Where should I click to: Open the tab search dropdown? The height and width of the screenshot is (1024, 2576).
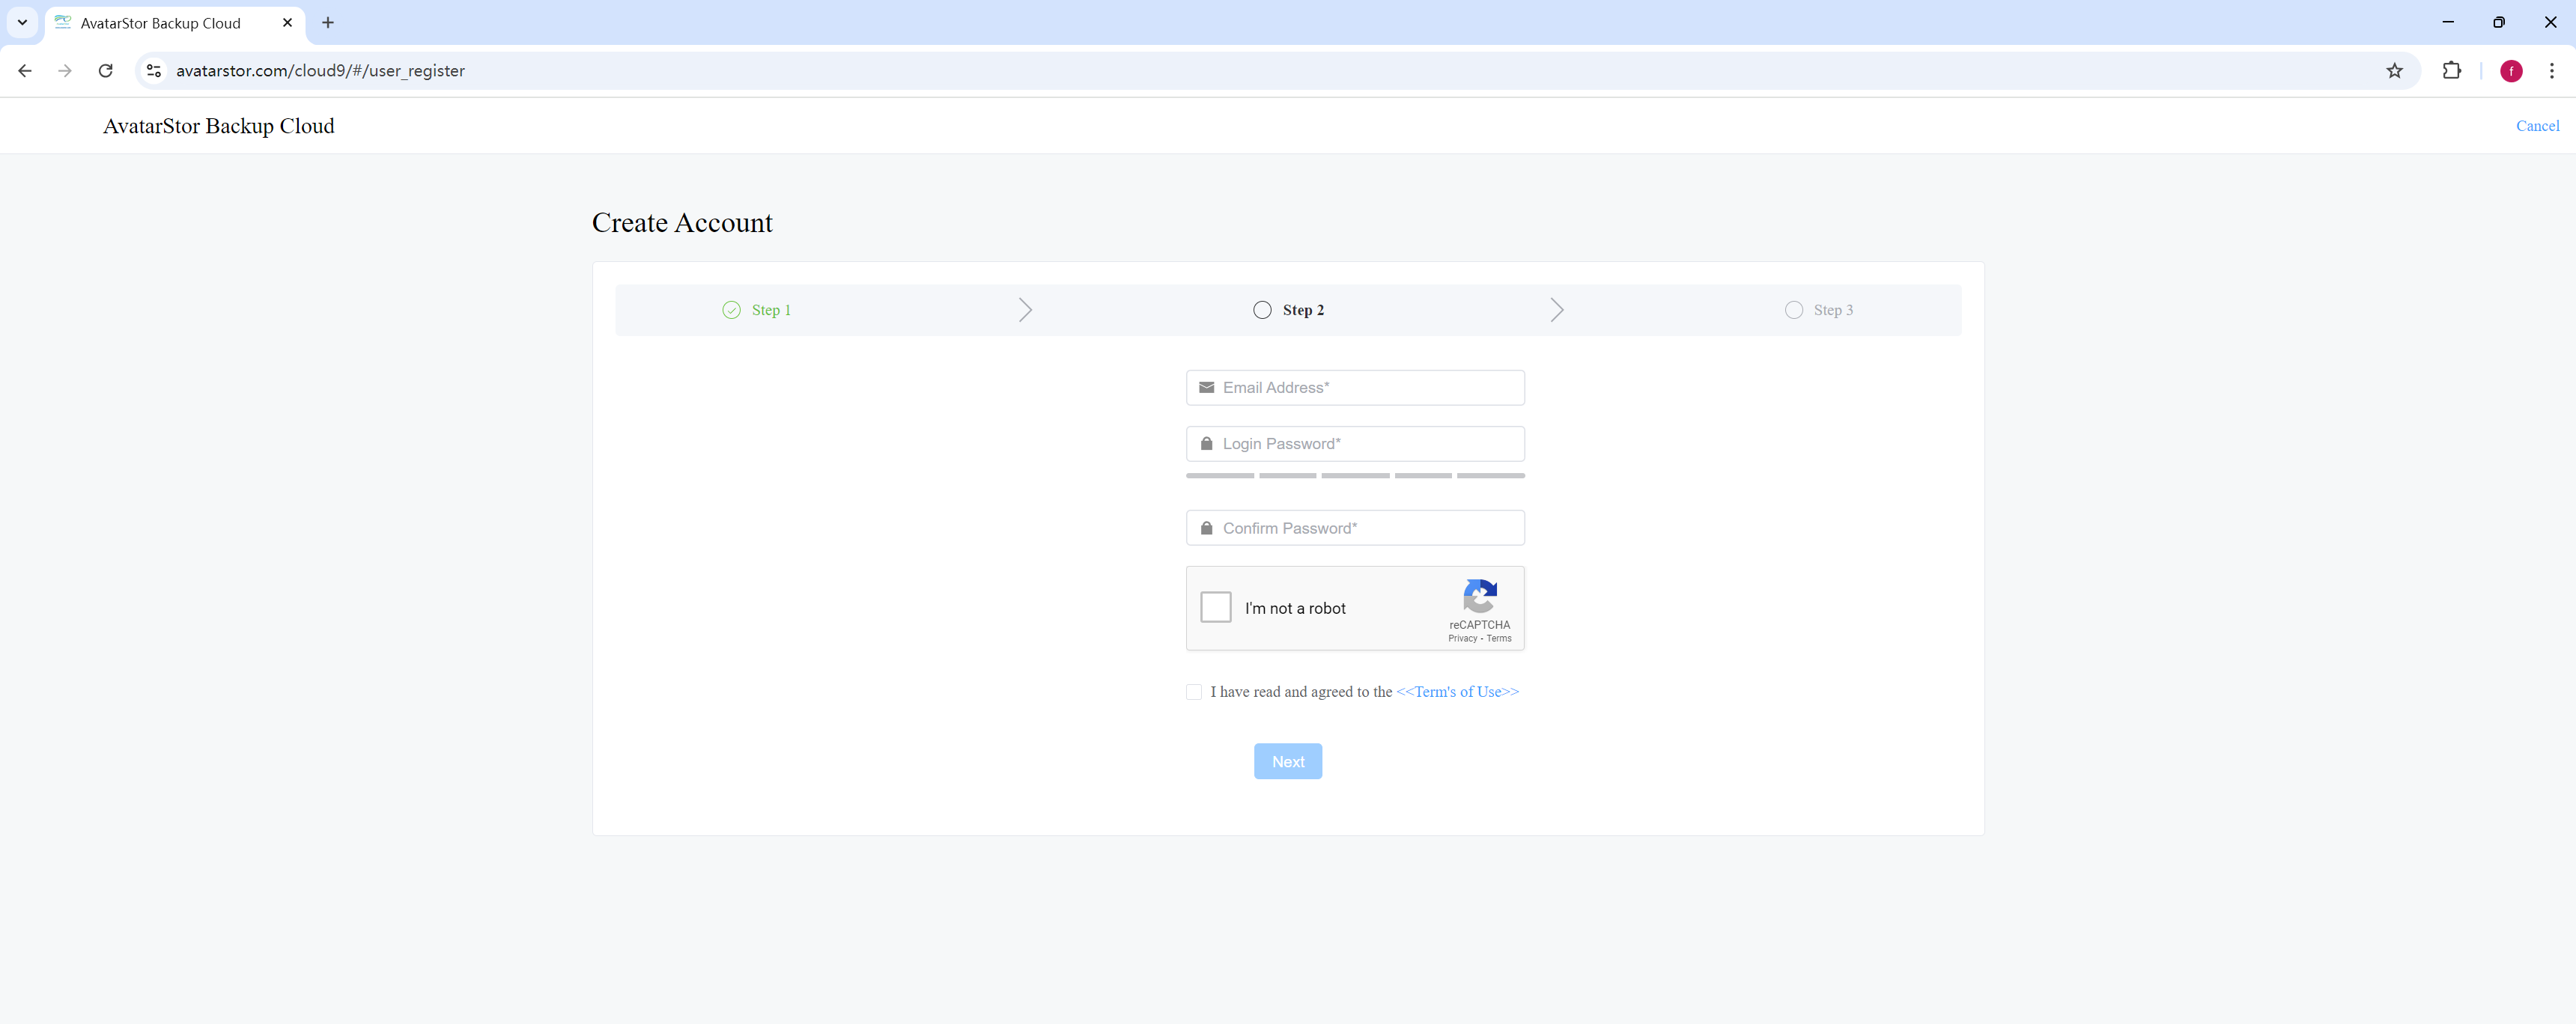(x=22, y=23)
